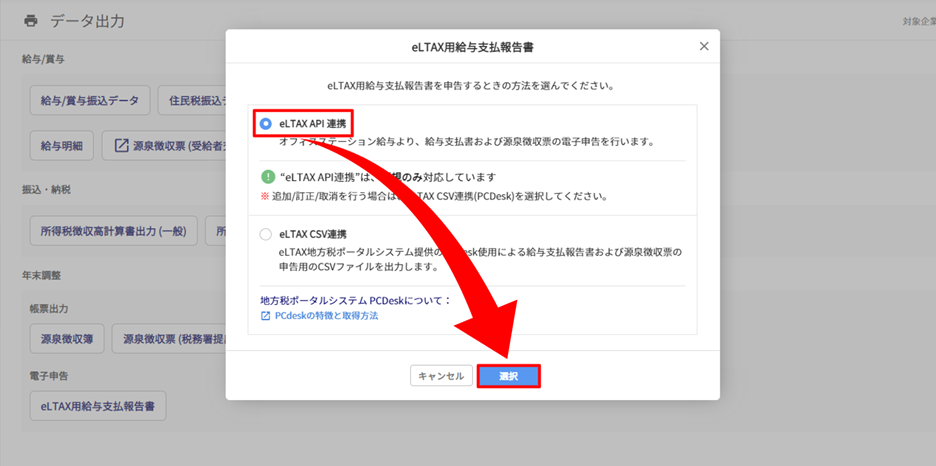
Task: Click the 電子申告 subsection label
Action: 49,376
